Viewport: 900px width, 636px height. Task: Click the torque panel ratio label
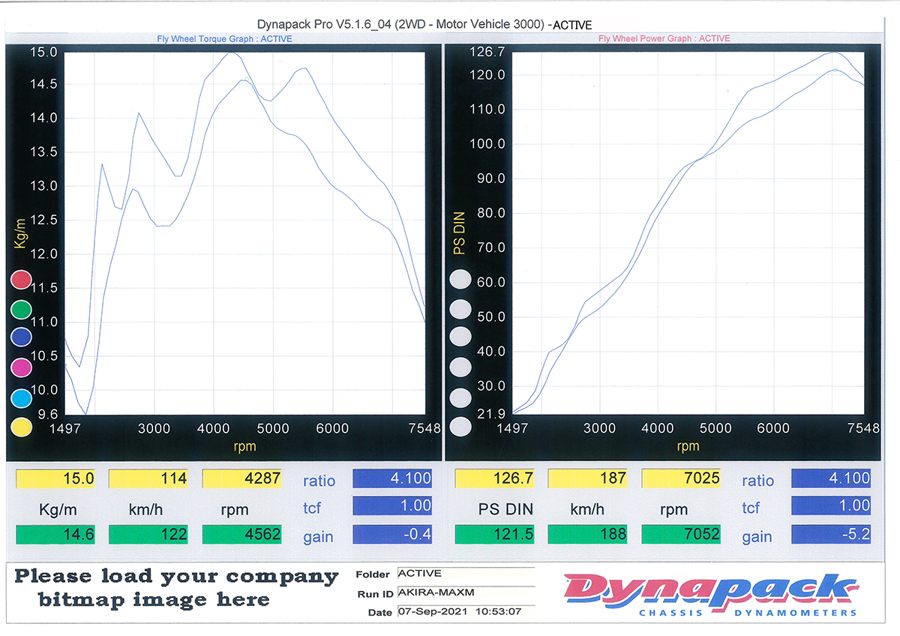point(319,480)
